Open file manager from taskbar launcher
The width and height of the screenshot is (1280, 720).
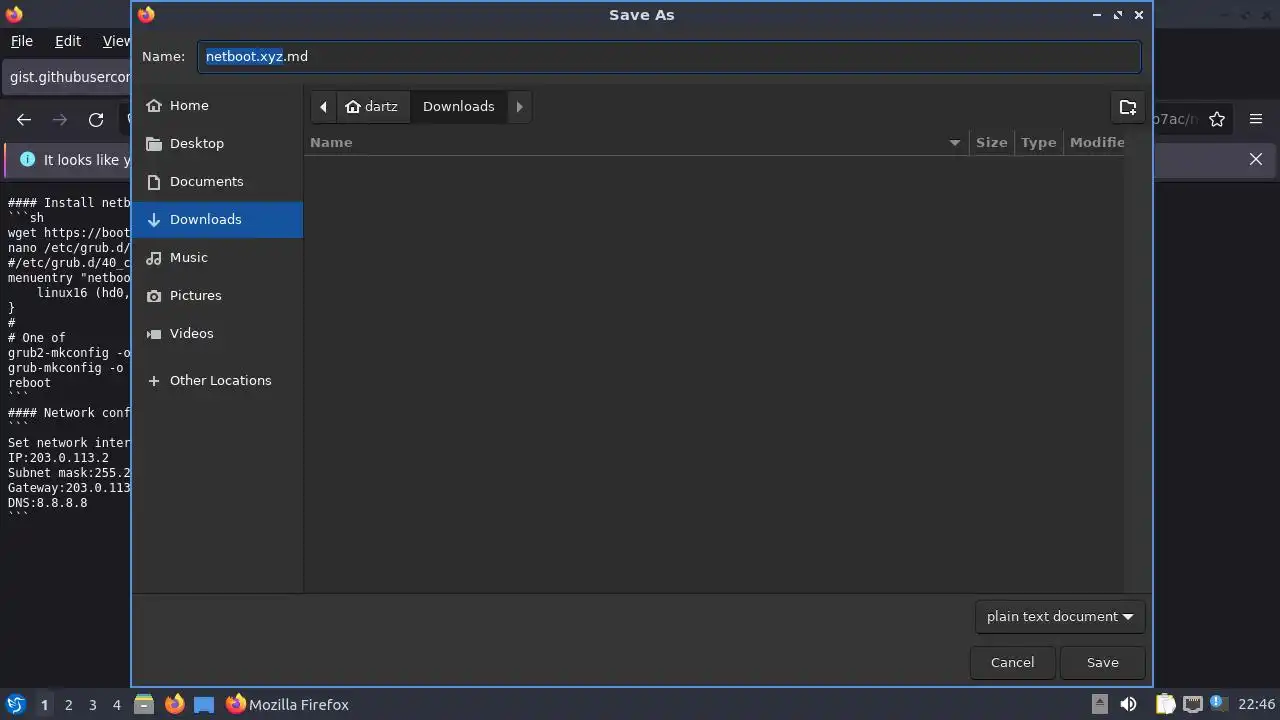[144, 704]
